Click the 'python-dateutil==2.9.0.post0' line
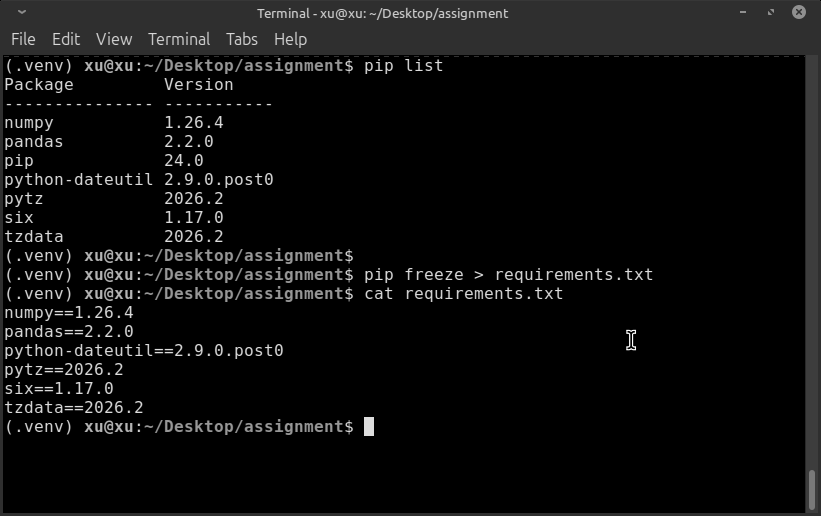The image size is (821, 516). (143, 350)
